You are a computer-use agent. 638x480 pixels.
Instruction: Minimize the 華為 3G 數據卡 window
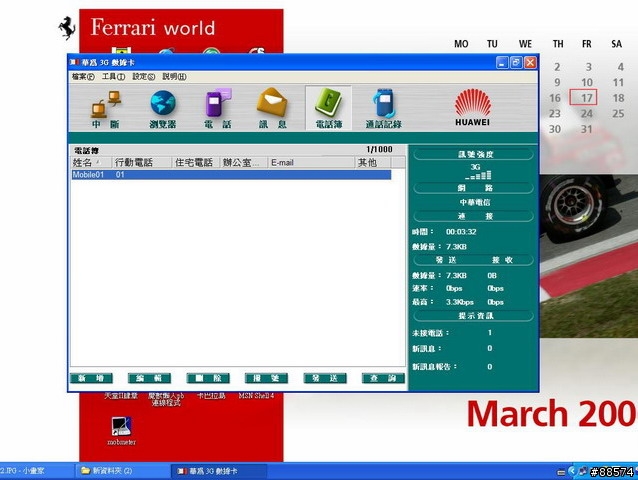click(502, 63)
